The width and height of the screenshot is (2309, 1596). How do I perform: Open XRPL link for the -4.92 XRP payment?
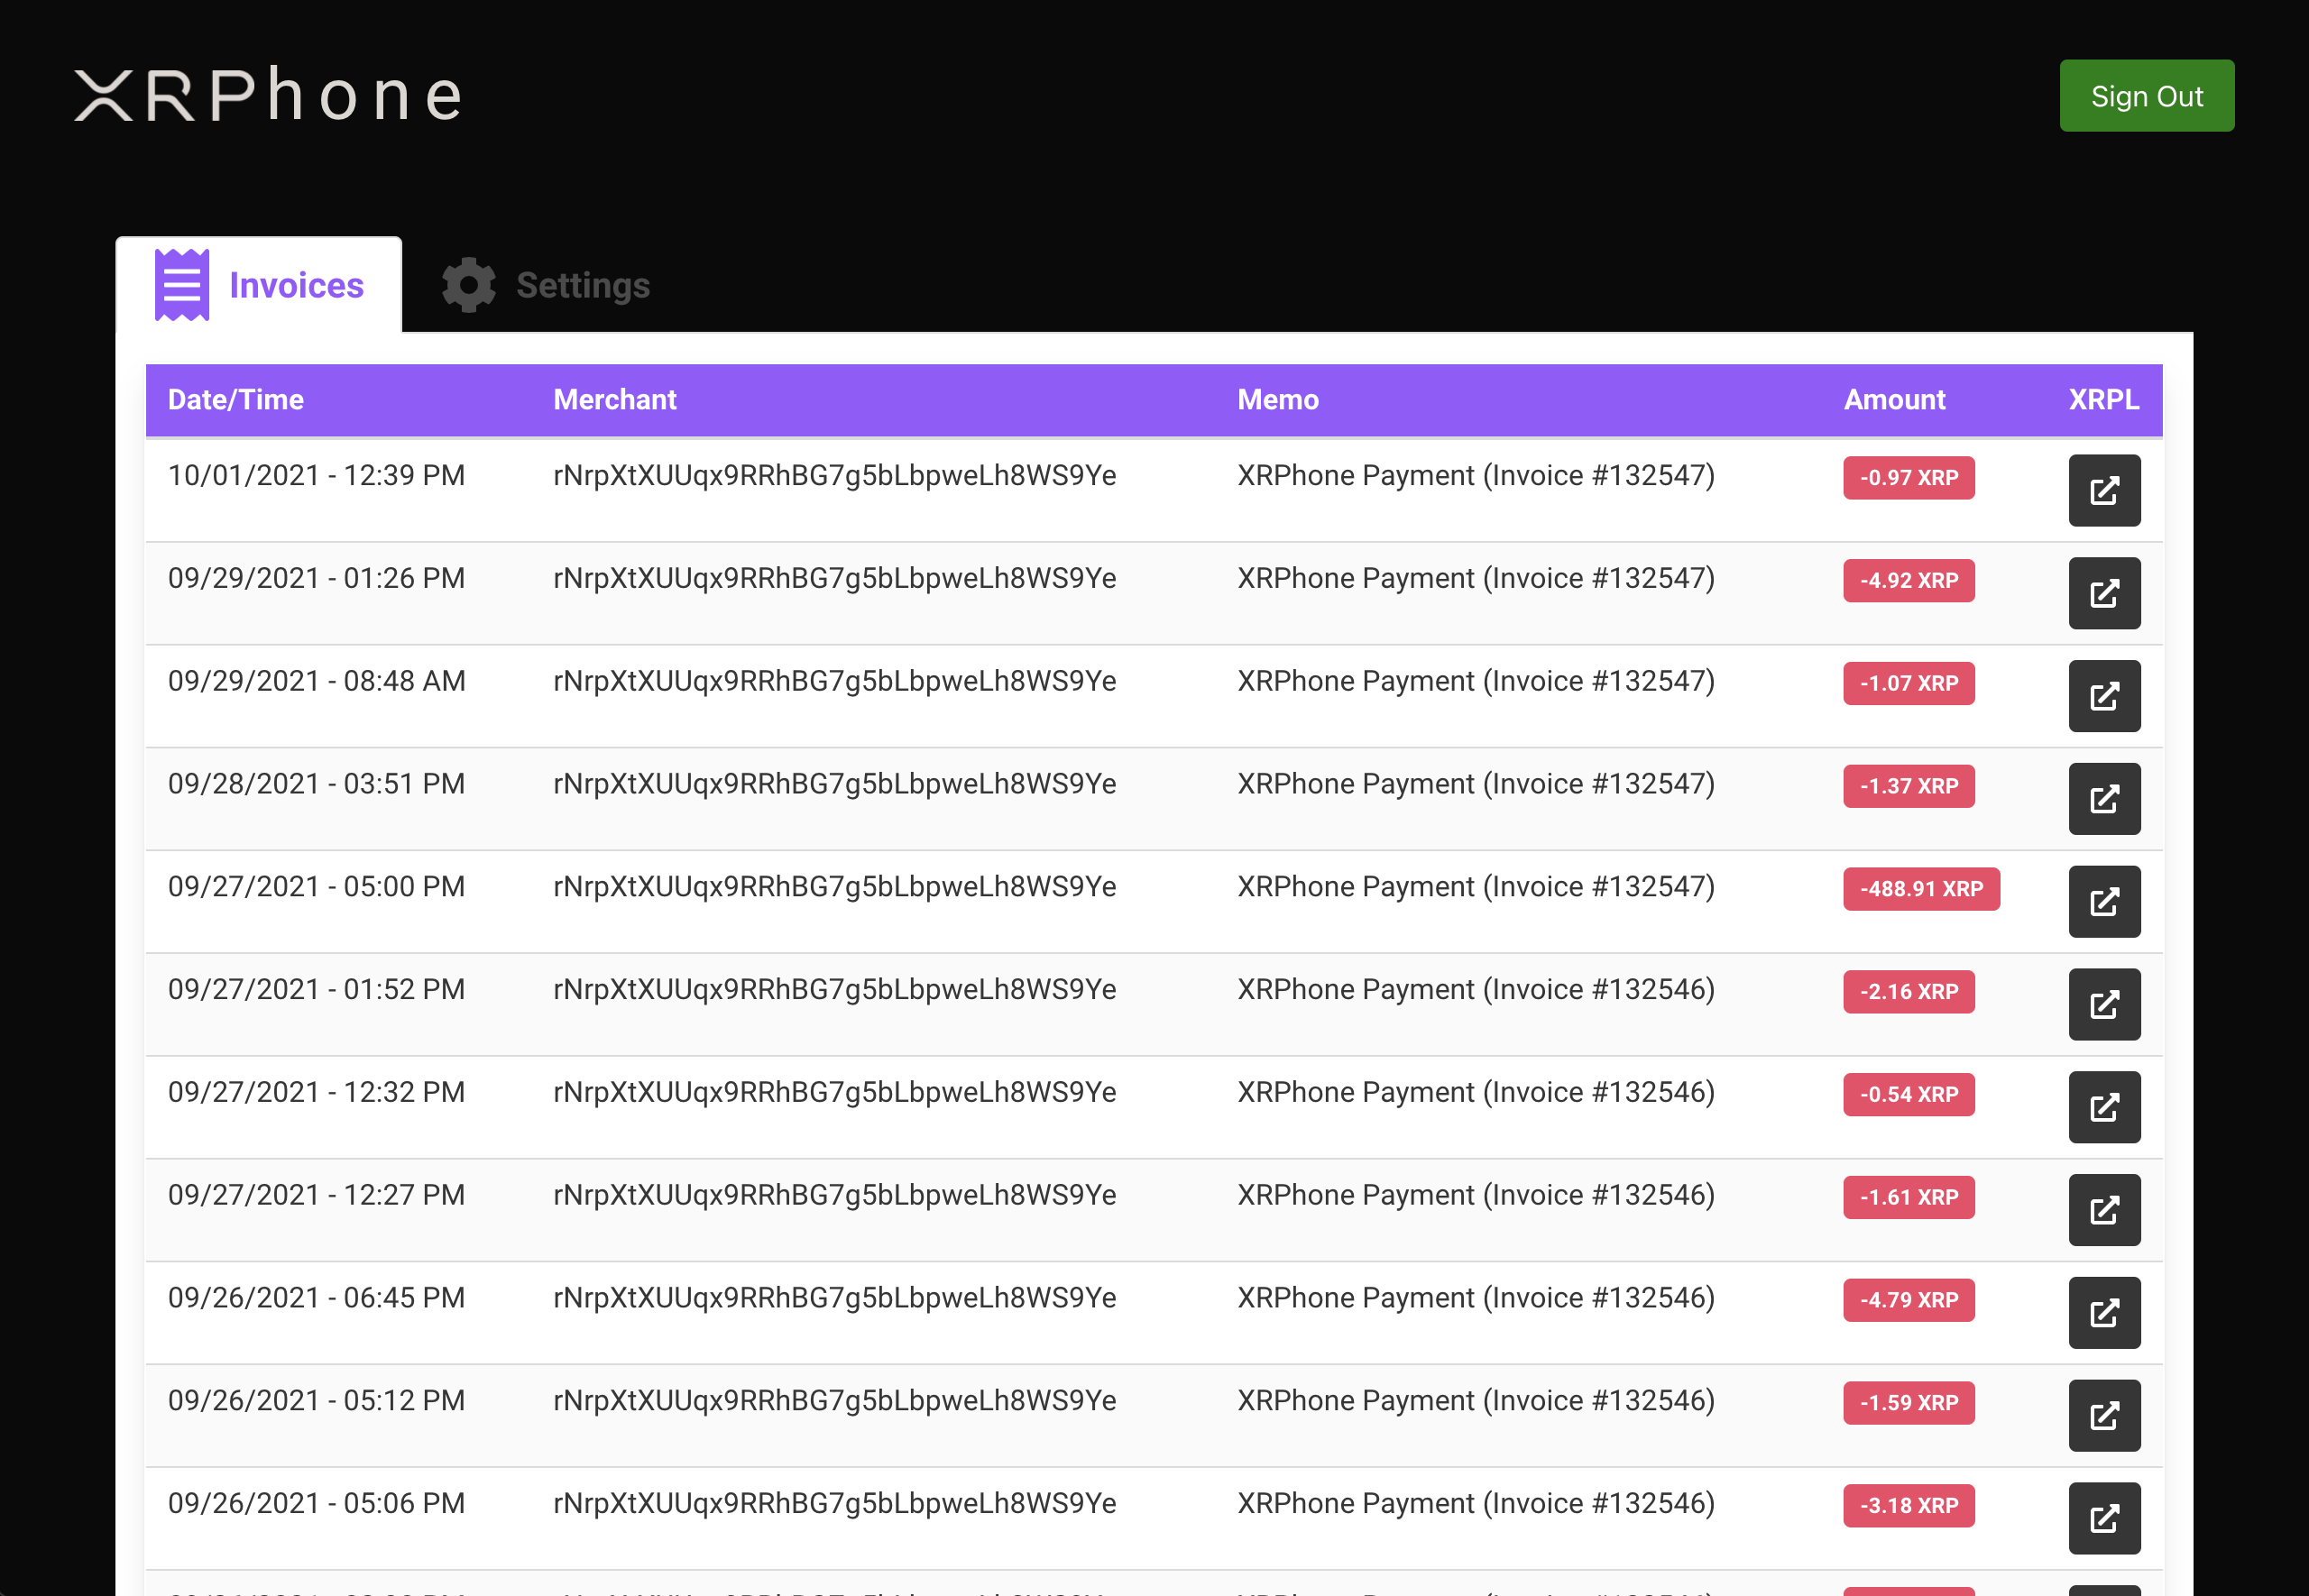[2104, 593]
